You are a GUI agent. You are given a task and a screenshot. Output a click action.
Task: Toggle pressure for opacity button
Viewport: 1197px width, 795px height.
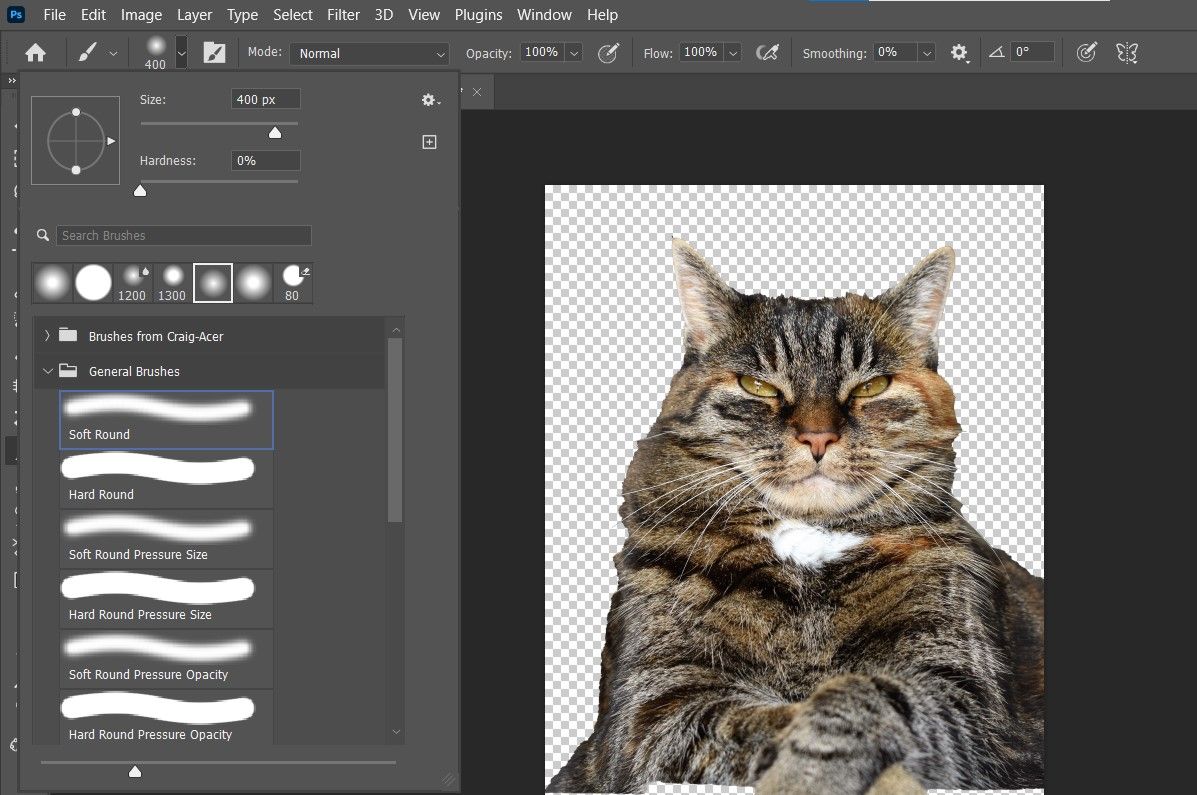coord(608,53)
